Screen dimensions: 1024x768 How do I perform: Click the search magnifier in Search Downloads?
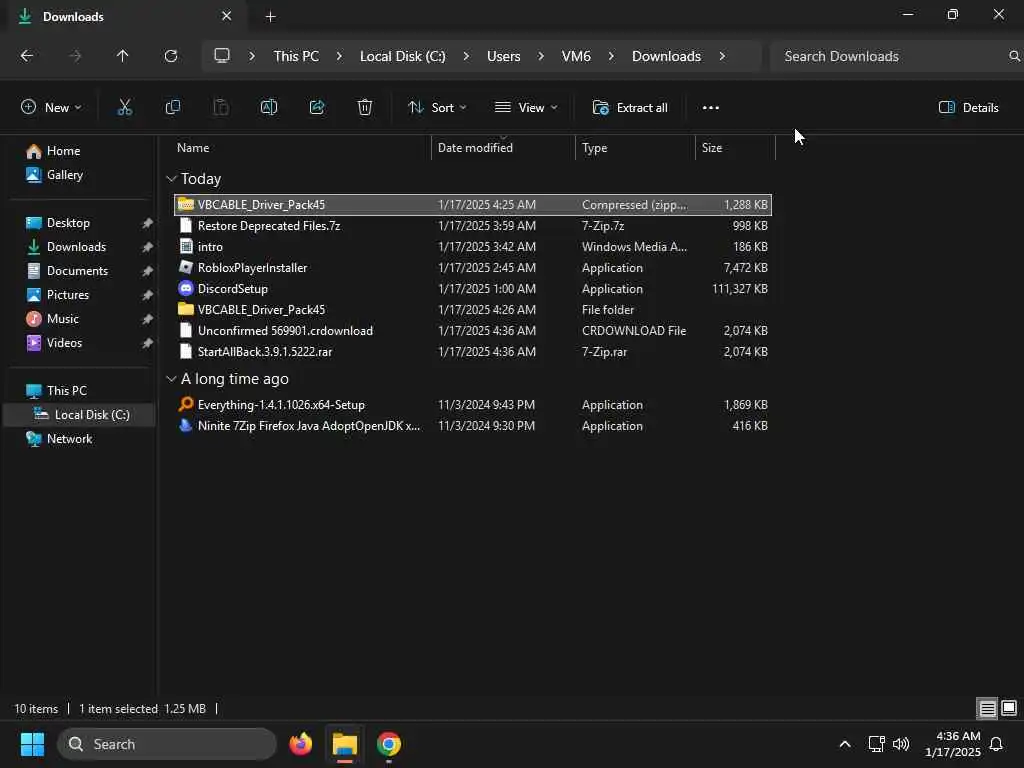[x=1014, y=57]
